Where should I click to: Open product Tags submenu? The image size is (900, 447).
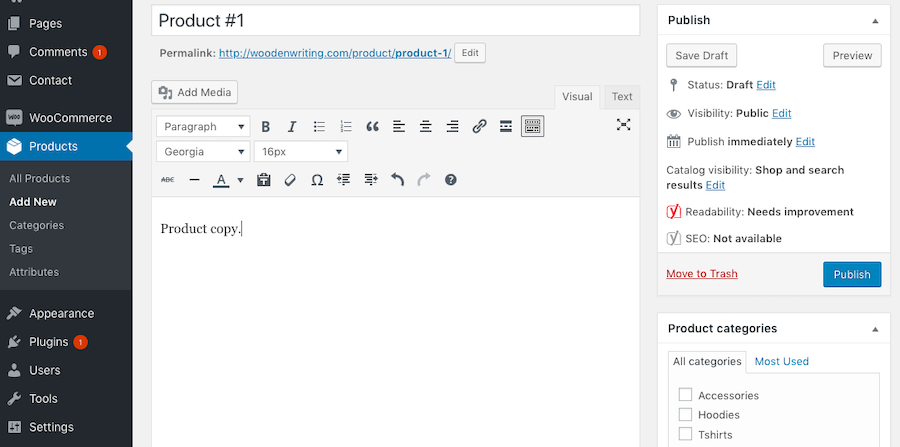[21, 249]
